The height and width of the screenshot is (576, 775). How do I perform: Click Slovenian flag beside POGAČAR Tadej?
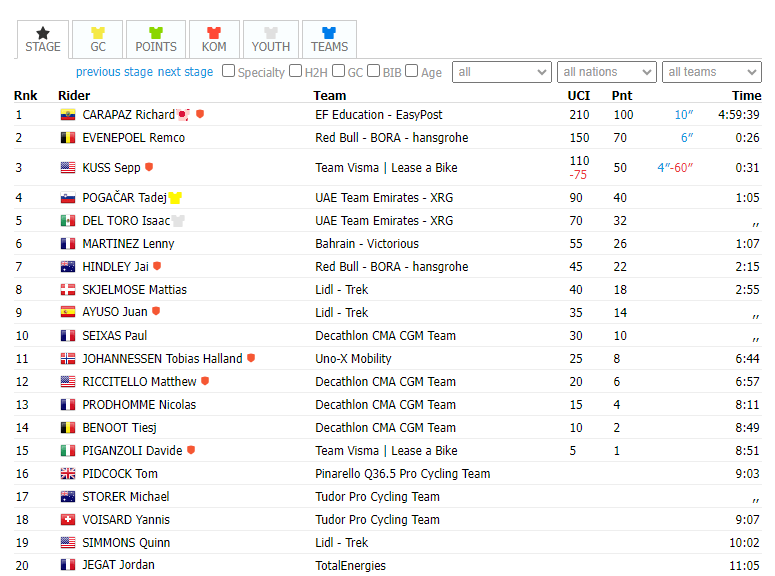[68, 198]
